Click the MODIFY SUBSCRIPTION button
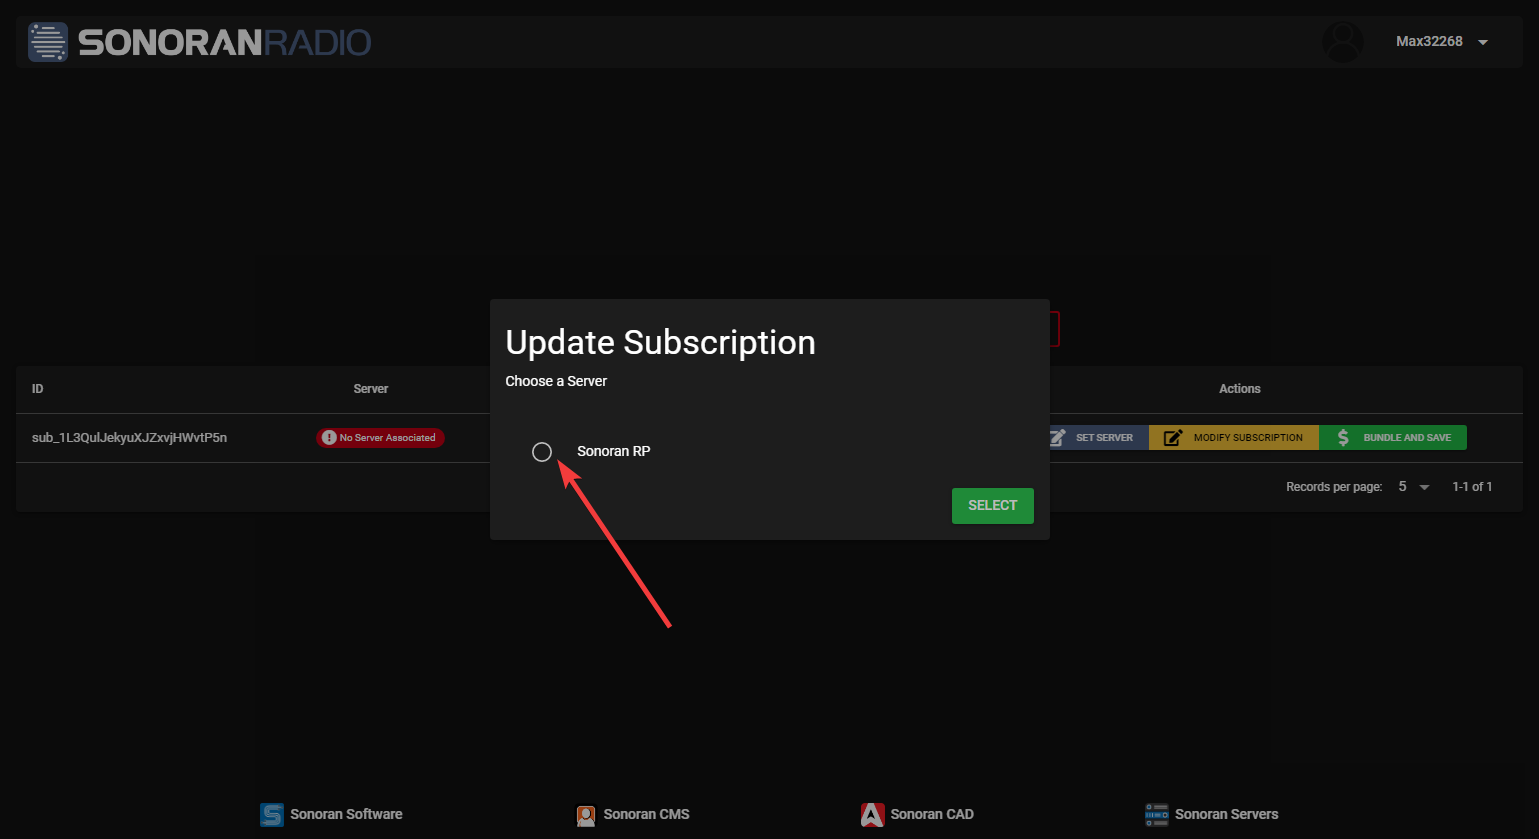The width and height of the screenshot is (1539, 839). click(1234, 438)
